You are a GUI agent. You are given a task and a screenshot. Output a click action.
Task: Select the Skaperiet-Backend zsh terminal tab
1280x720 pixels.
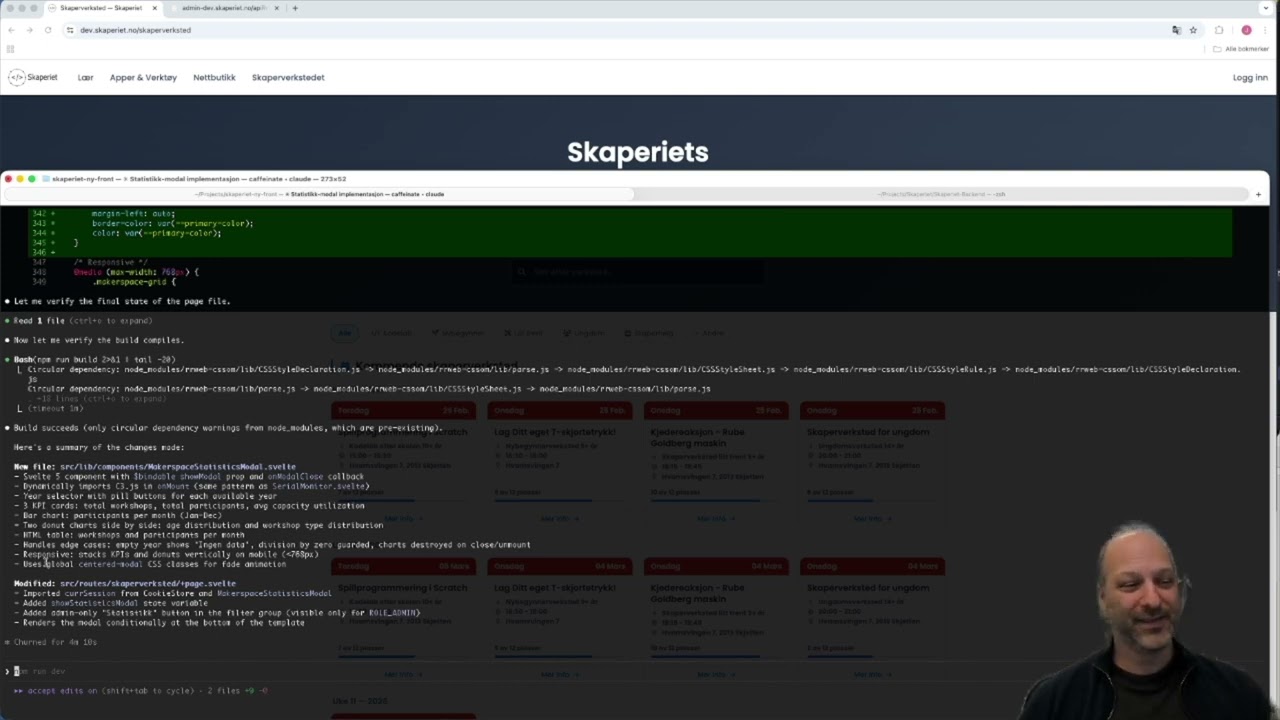(940, 194)
